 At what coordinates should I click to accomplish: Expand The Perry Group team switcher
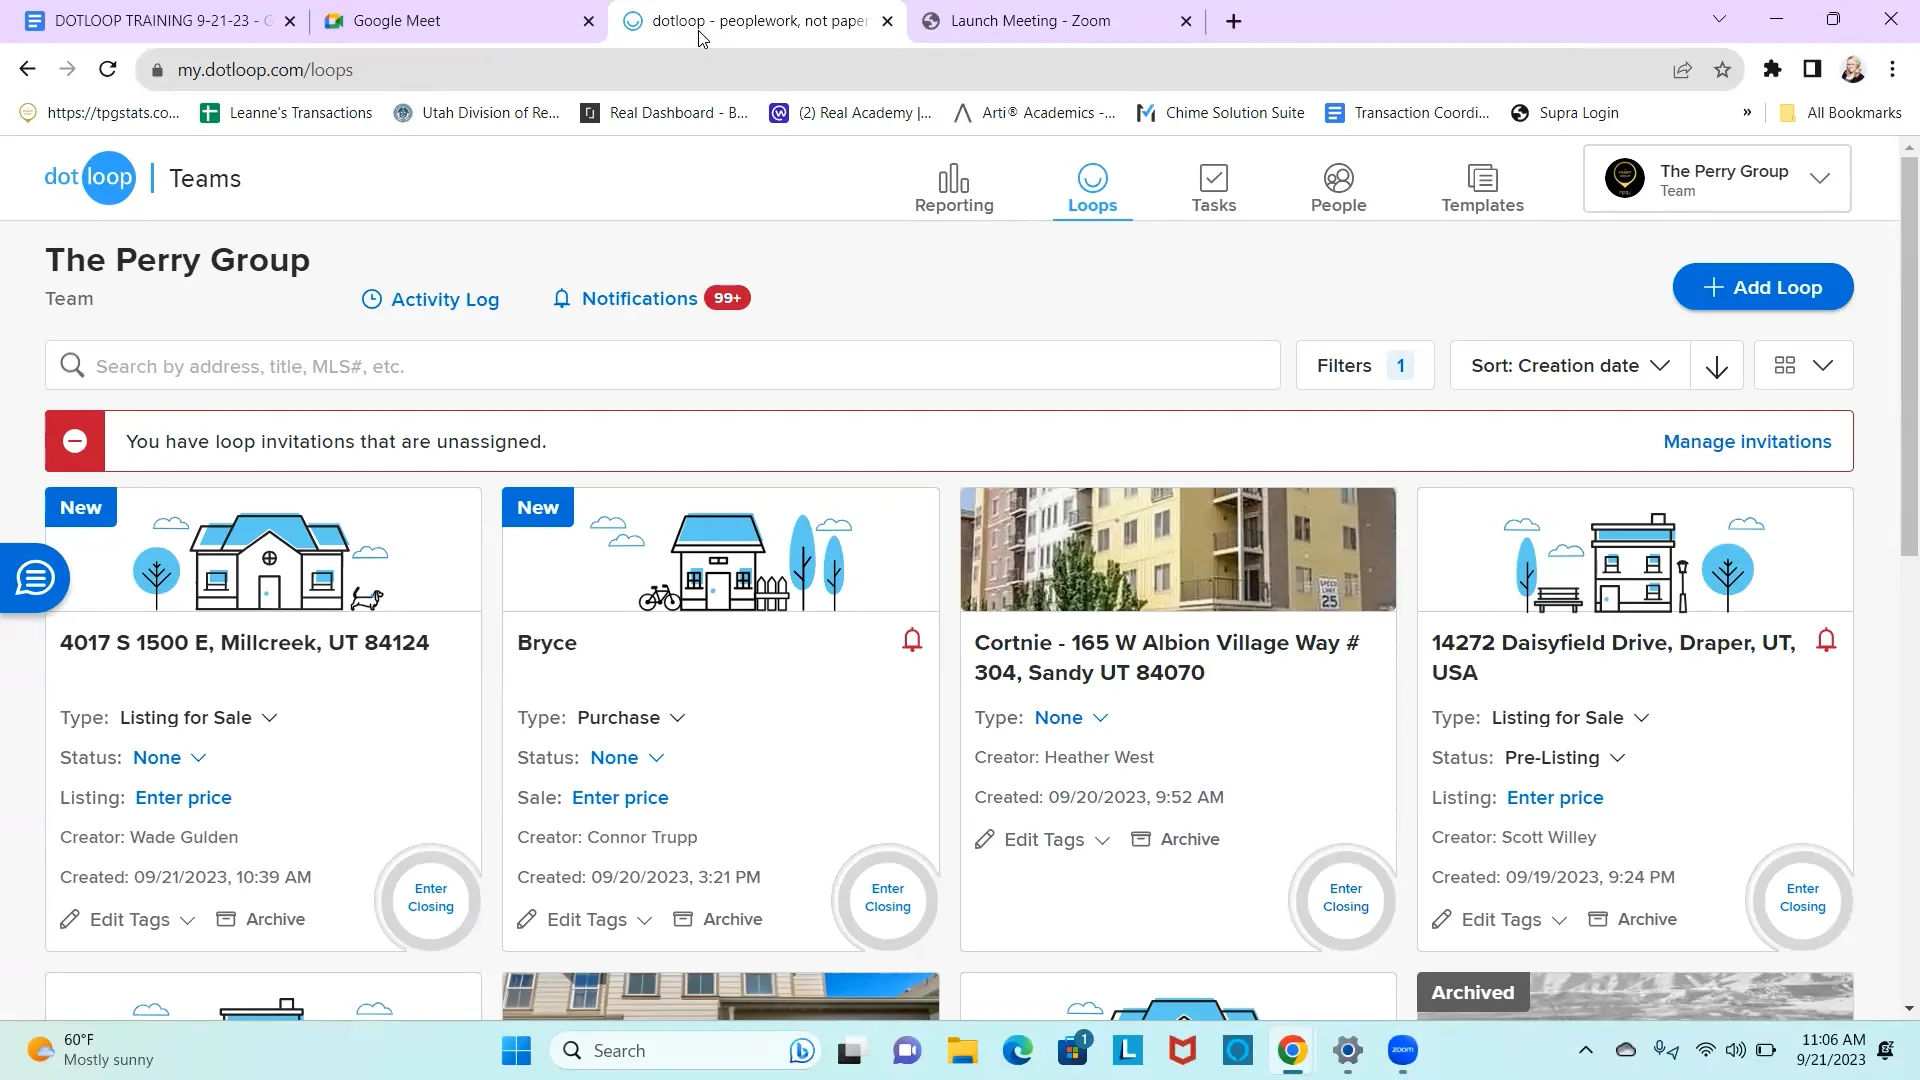click(1716, 179)
